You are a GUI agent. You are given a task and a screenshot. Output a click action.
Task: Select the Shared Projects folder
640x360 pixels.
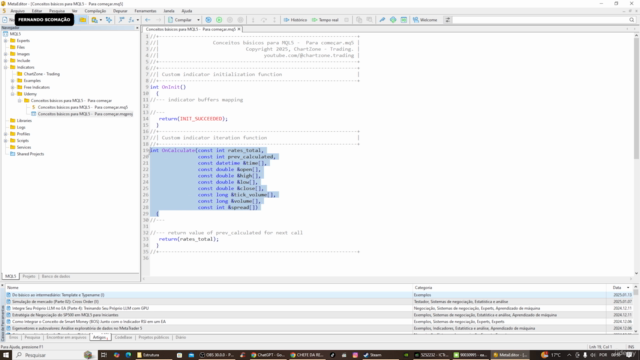(x=30, y=154)
